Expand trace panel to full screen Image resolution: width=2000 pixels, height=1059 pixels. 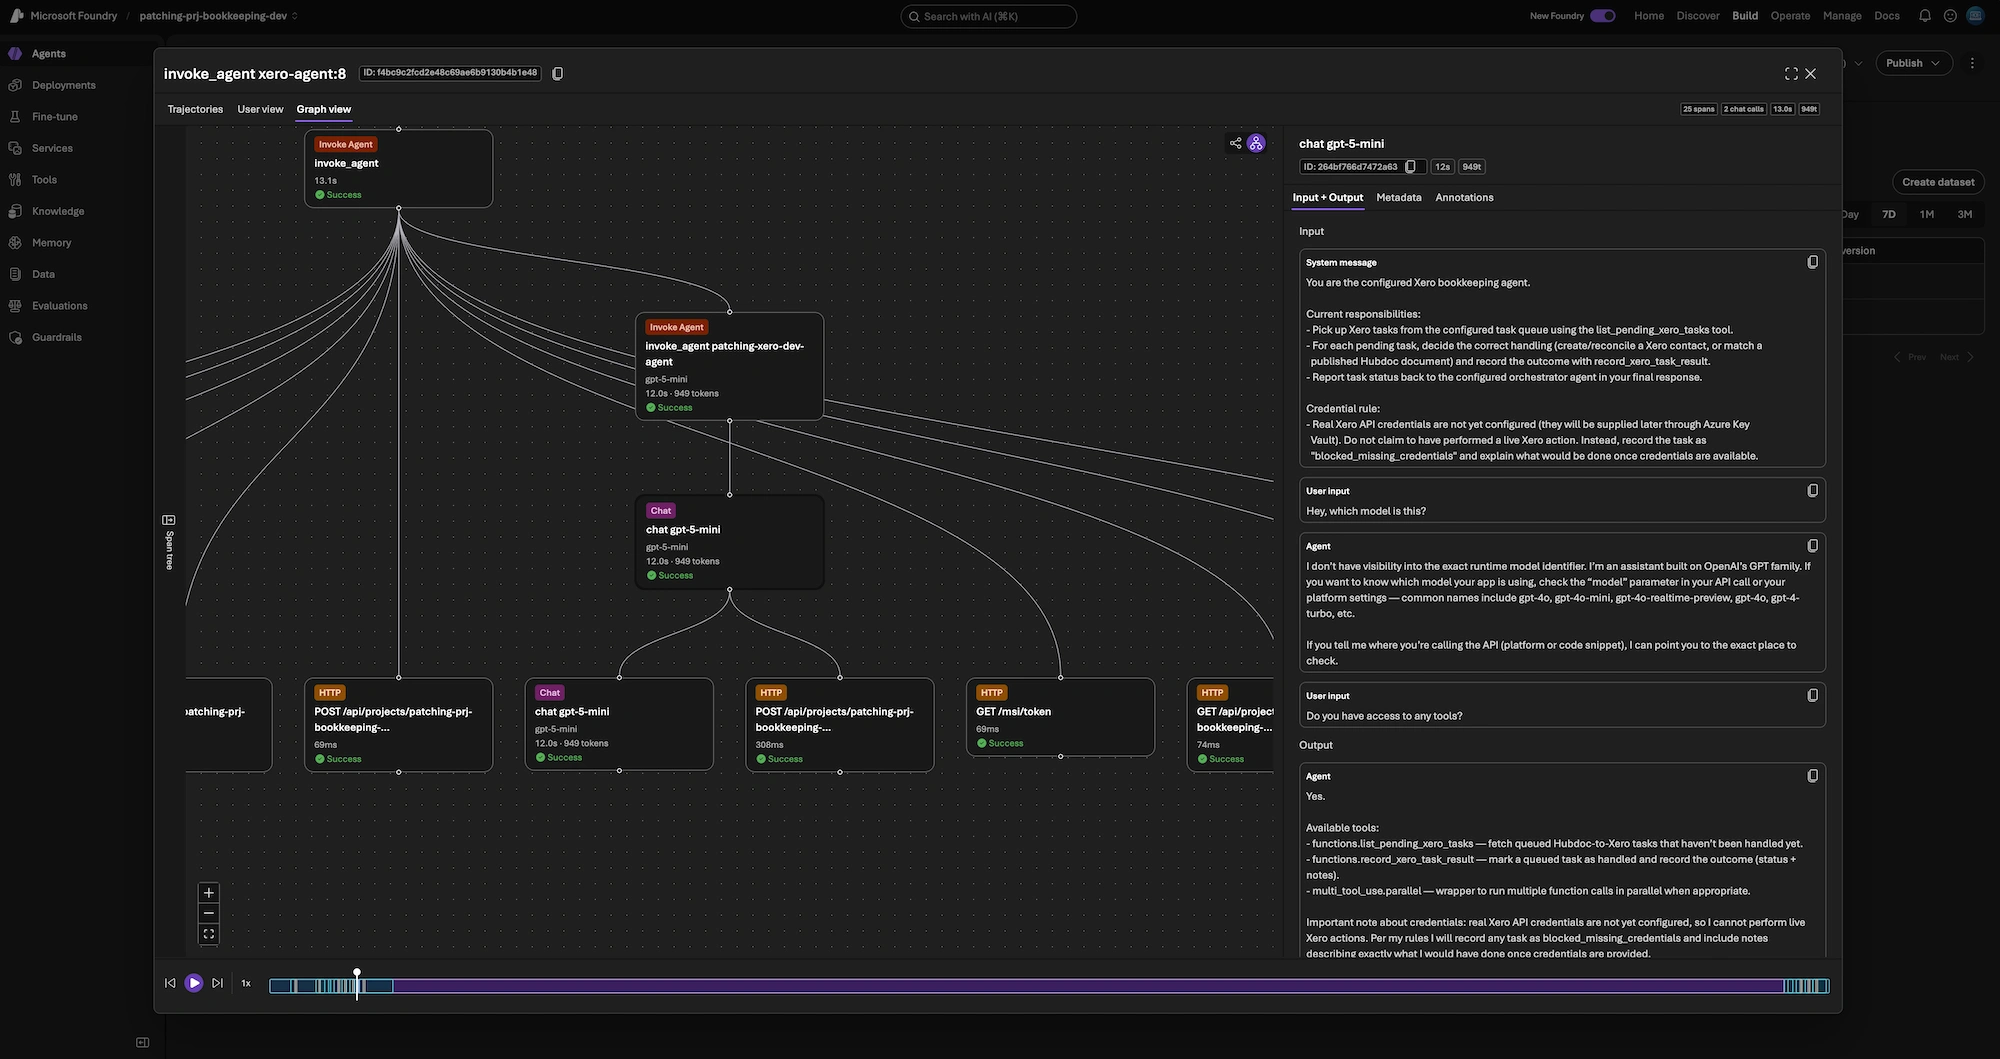coord(1791,73)
